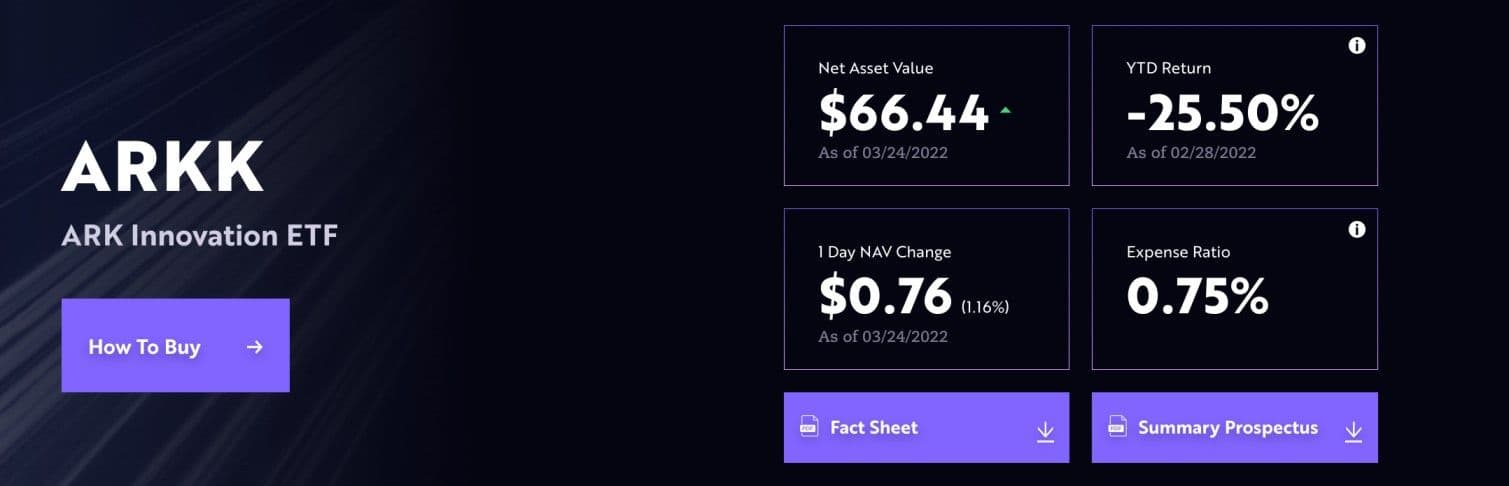Click the info icon on YTD Return card
The height and width of the screenshot is (486, 1509).
1357,46
